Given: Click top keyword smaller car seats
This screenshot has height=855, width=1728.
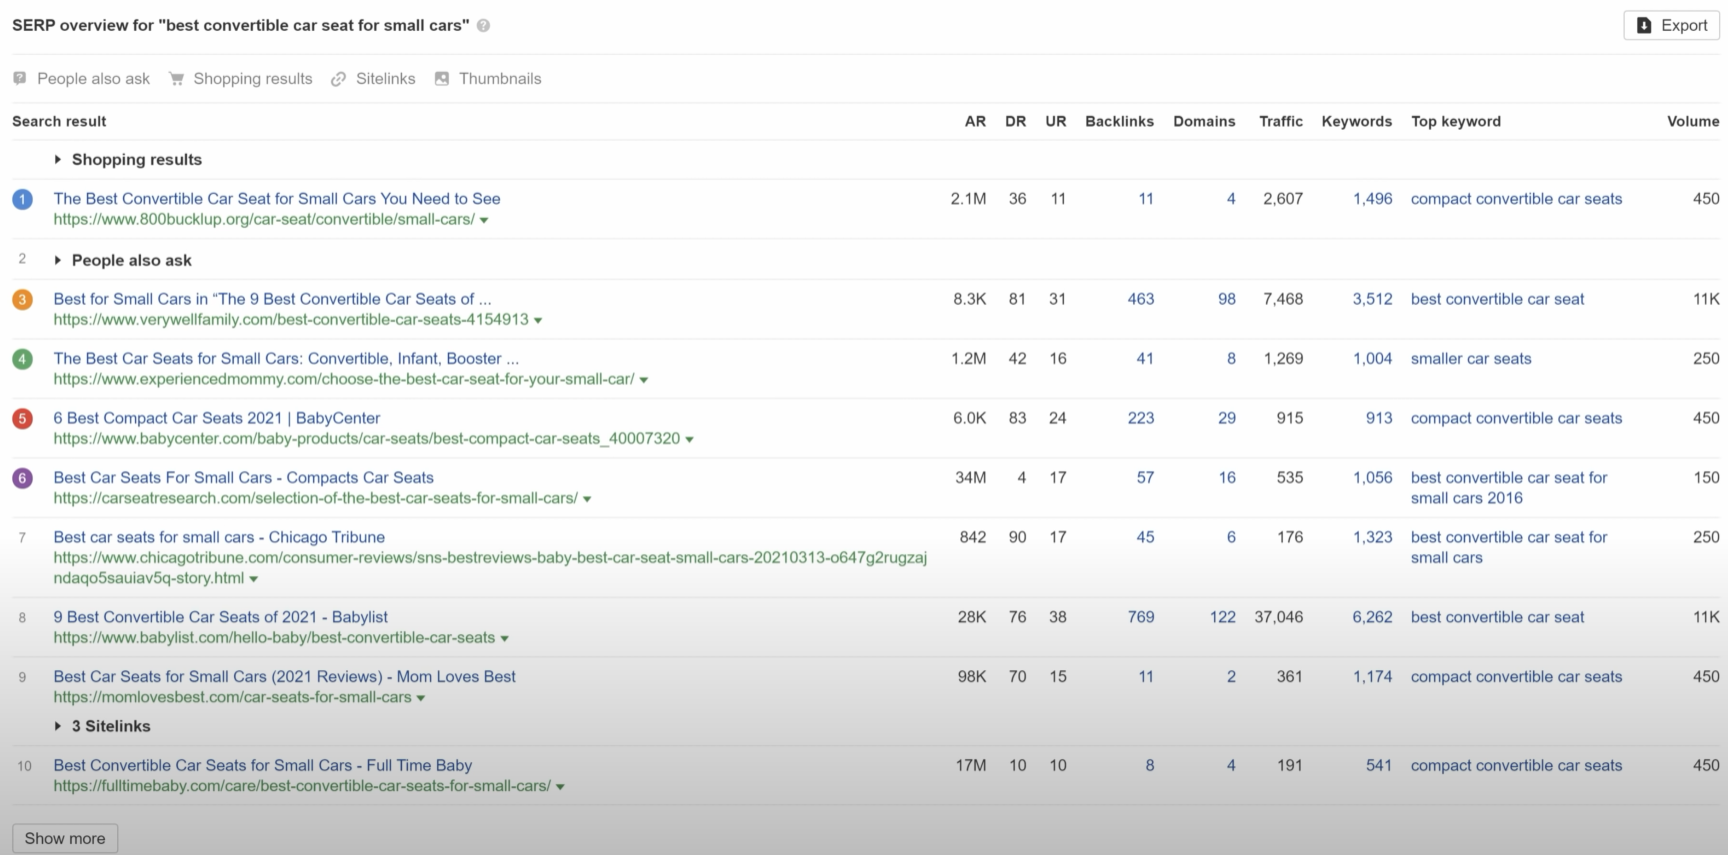Looking at the screenshot, I should pyautogui.click(x=1471, y=359).
